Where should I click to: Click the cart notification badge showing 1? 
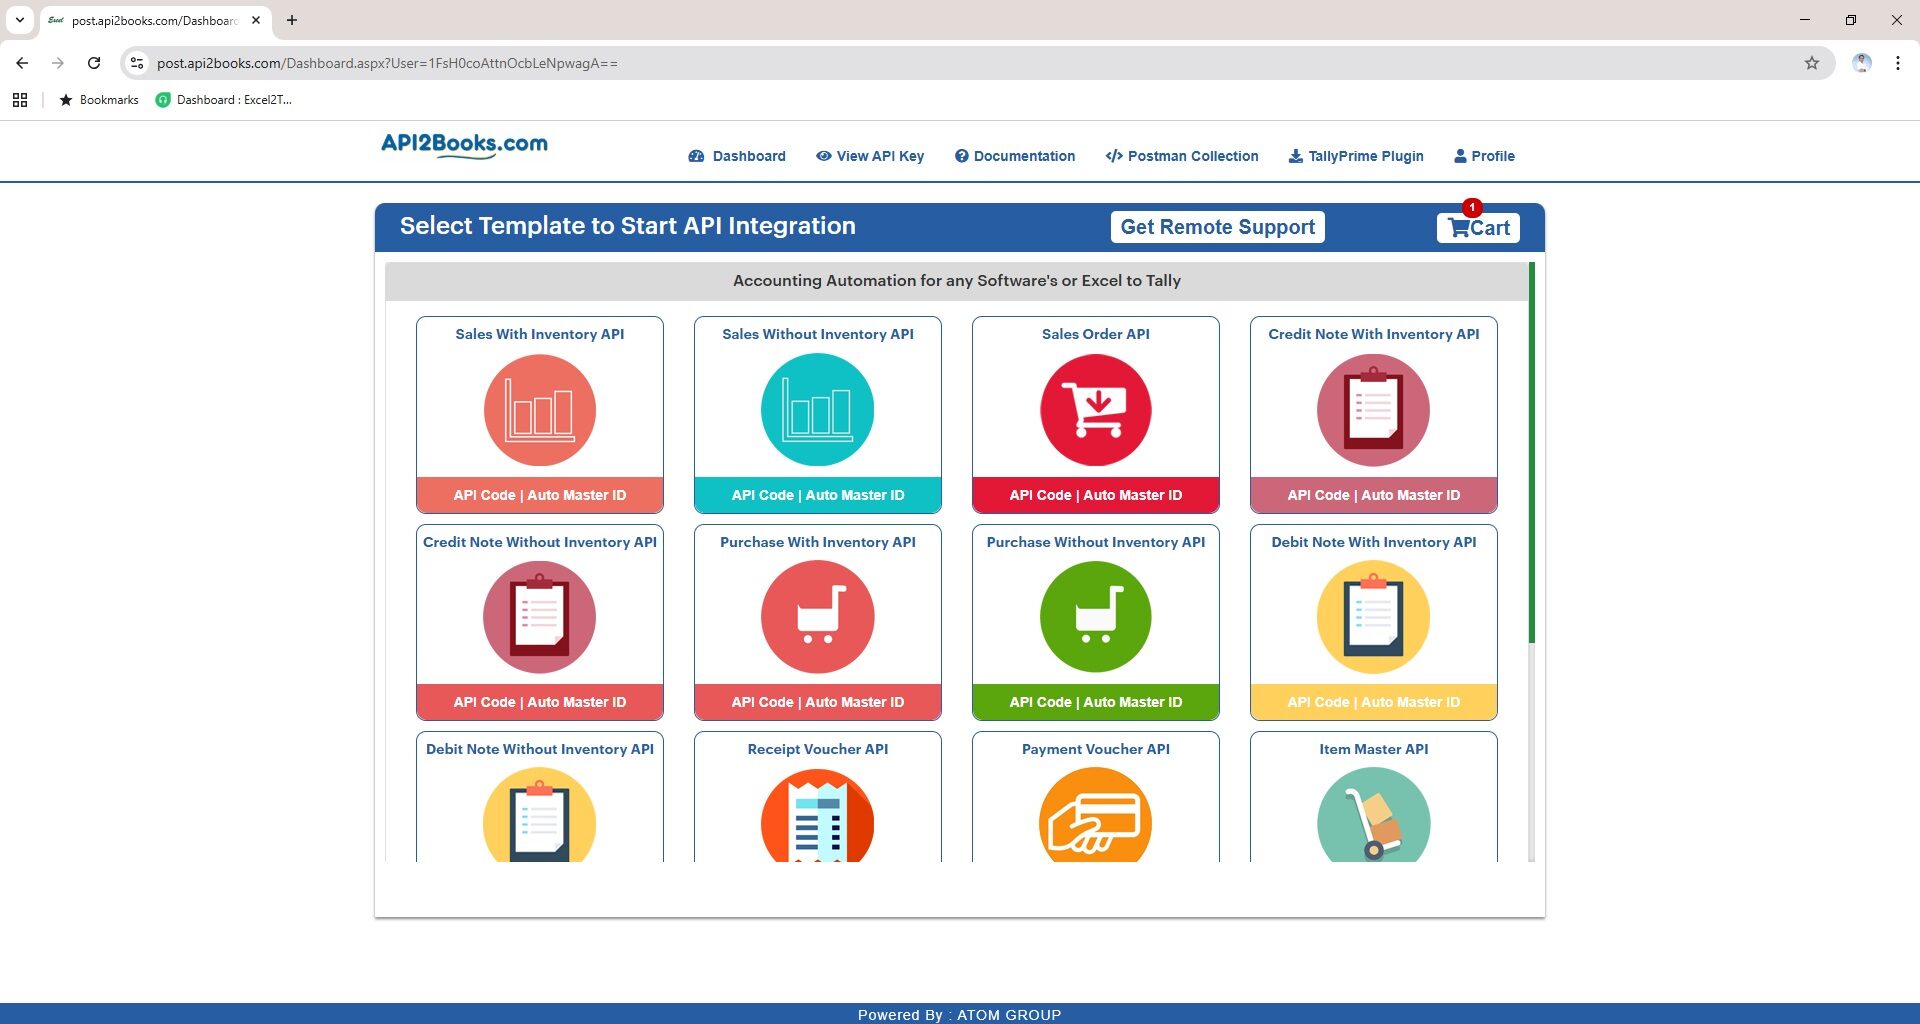1472,207
